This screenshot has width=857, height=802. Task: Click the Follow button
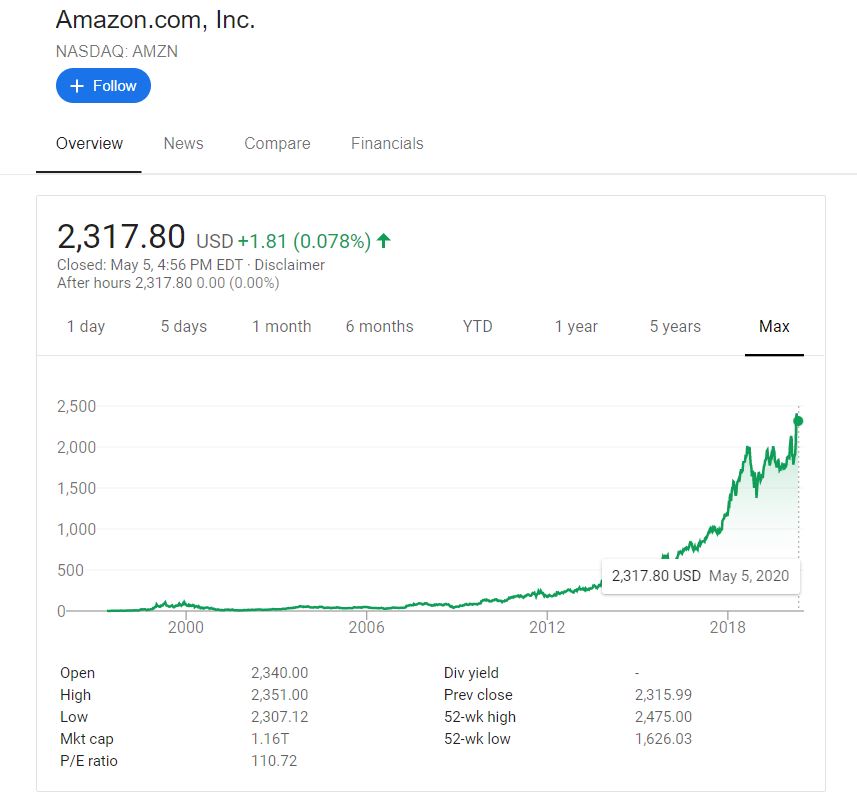click(103, 85)
